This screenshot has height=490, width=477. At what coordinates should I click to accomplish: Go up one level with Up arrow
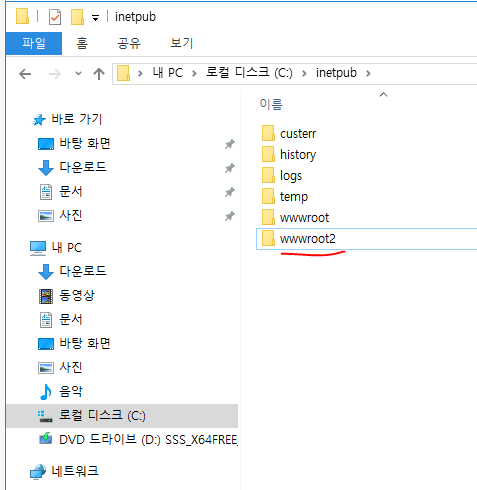[x=99, y=74]
